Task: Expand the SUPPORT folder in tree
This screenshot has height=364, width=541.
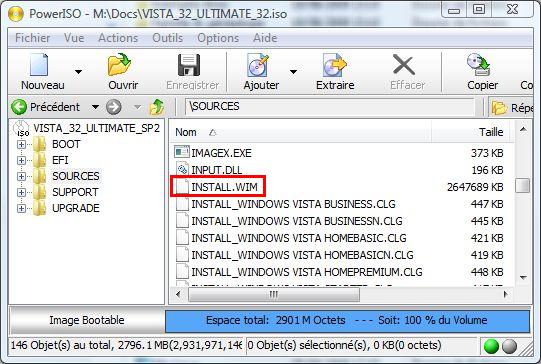Action: pos(21,192)
